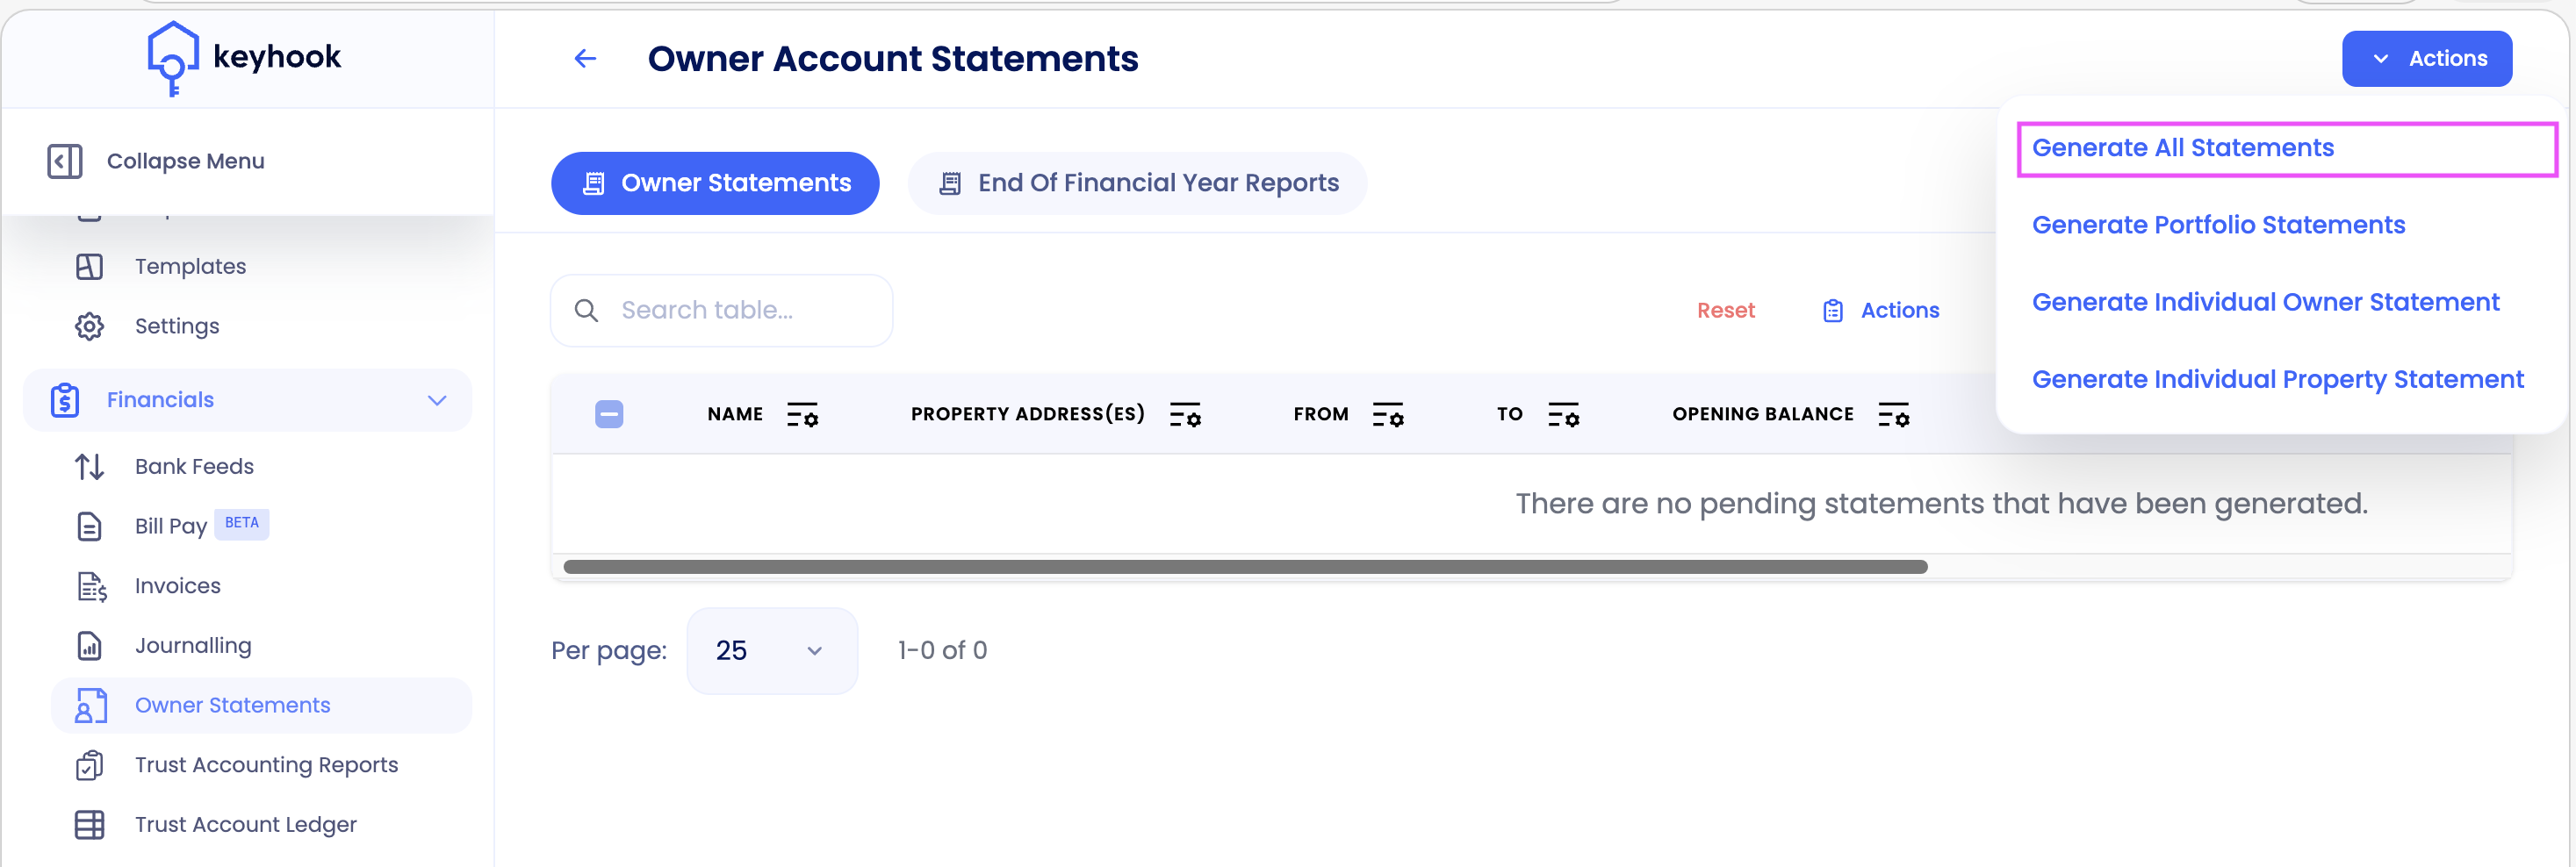The height and width of the screenshot is (867, 2576).
Task: Click the Bank Feeds arrows icon
Action: 89,466
